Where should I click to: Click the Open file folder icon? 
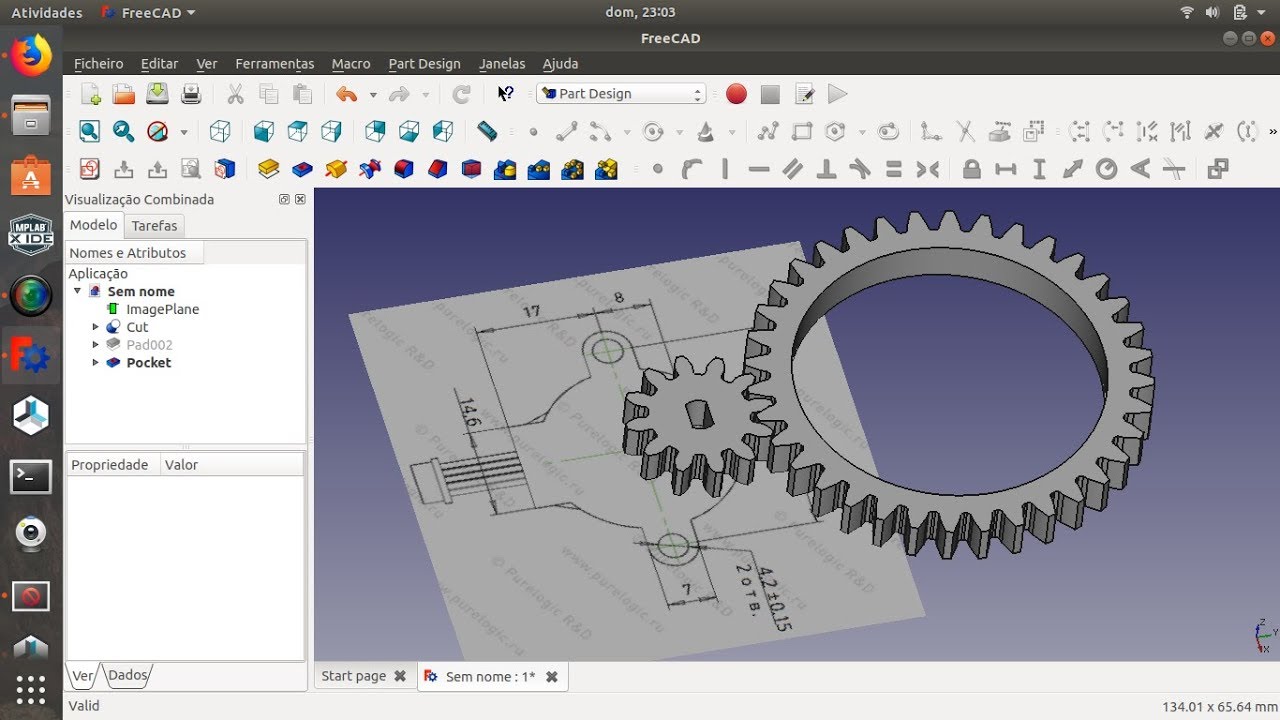124,94
